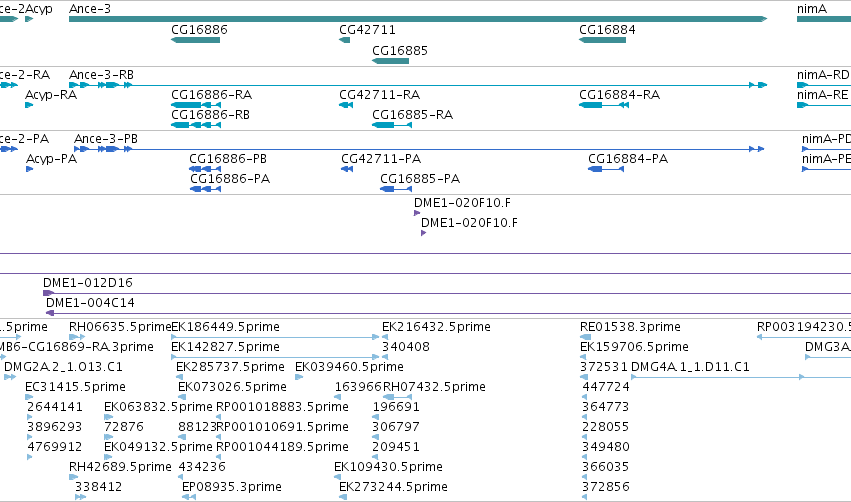Click the EK063832.5prime label

click(158, 407)
